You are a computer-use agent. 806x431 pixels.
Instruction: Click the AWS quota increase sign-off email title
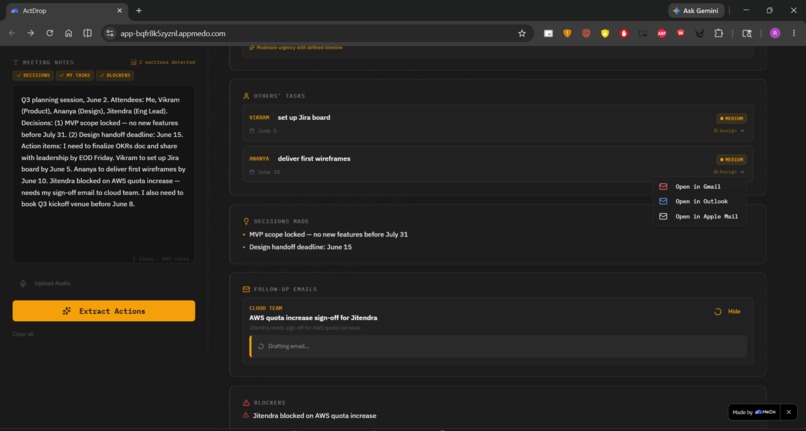(313, 318)
